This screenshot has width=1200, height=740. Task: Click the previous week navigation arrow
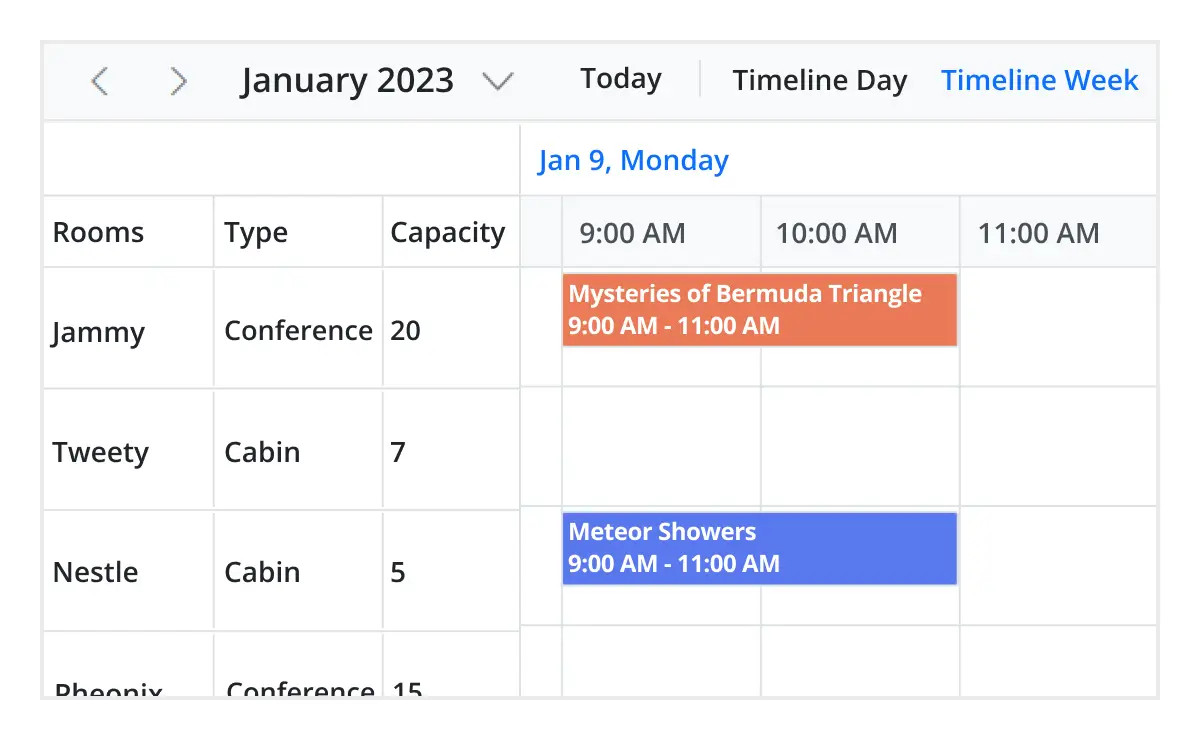(x=99, y=81)
